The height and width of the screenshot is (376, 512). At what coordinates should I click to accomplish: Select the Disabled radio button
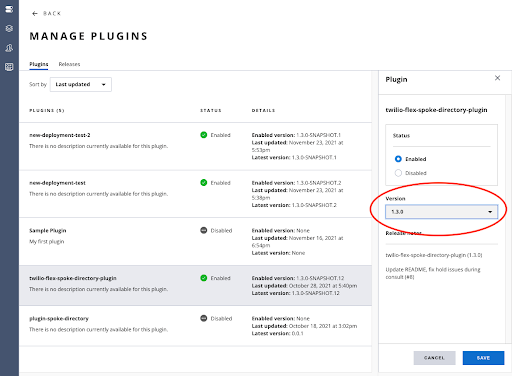398,173
